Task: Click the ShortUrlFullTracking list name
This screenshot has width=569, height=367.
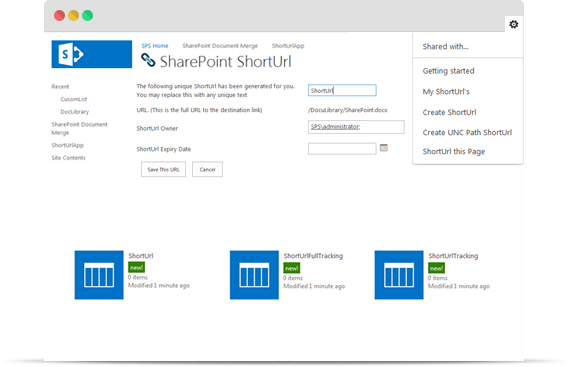Action: (x=313, y=256)
